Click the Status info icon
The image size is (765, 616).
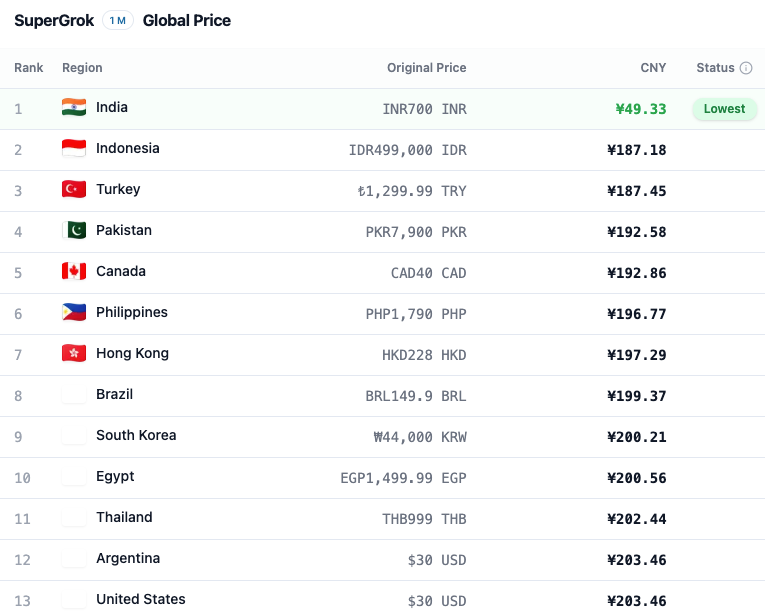tap(745, 68)
